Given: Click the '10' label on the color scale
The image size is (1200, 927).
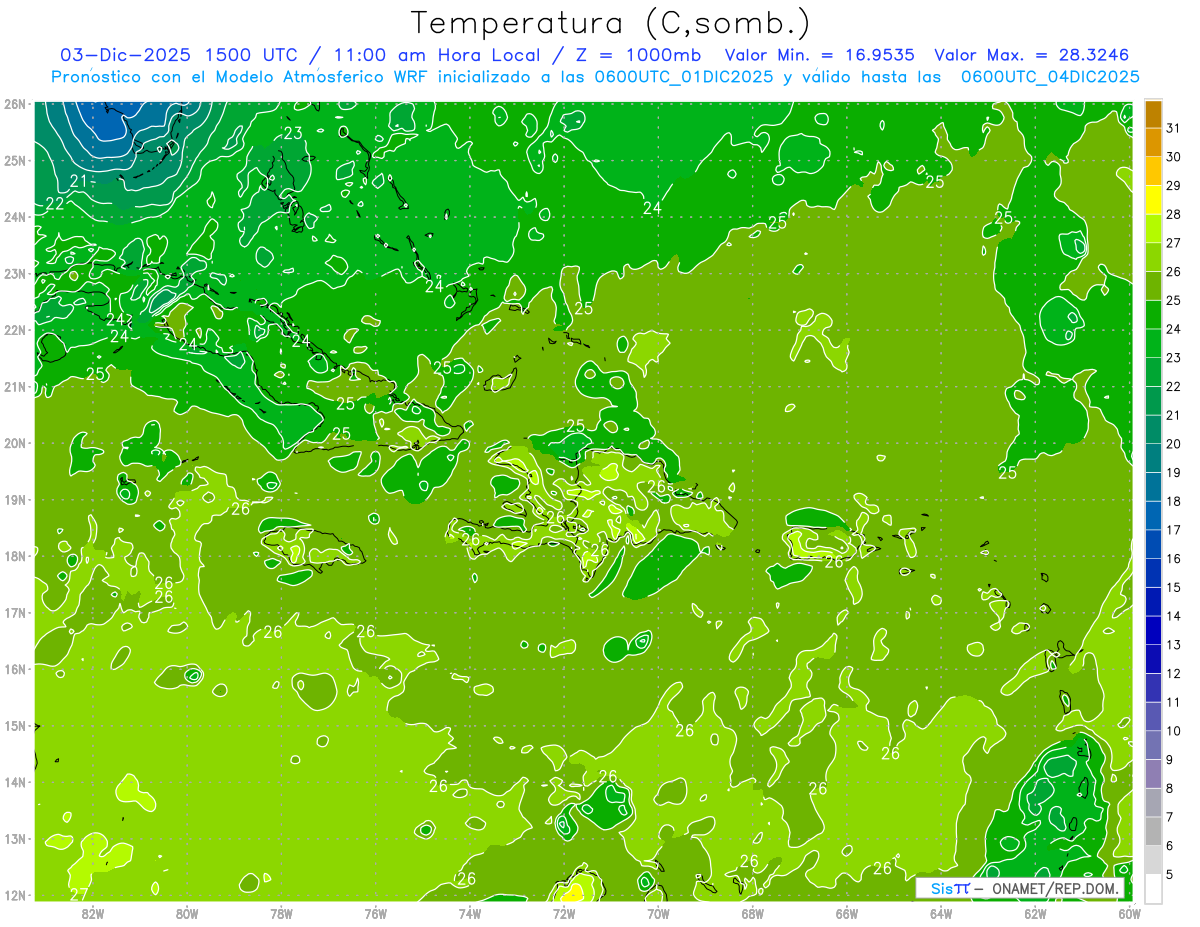Looking at the screenshot, I should [x=1174, y=731].
